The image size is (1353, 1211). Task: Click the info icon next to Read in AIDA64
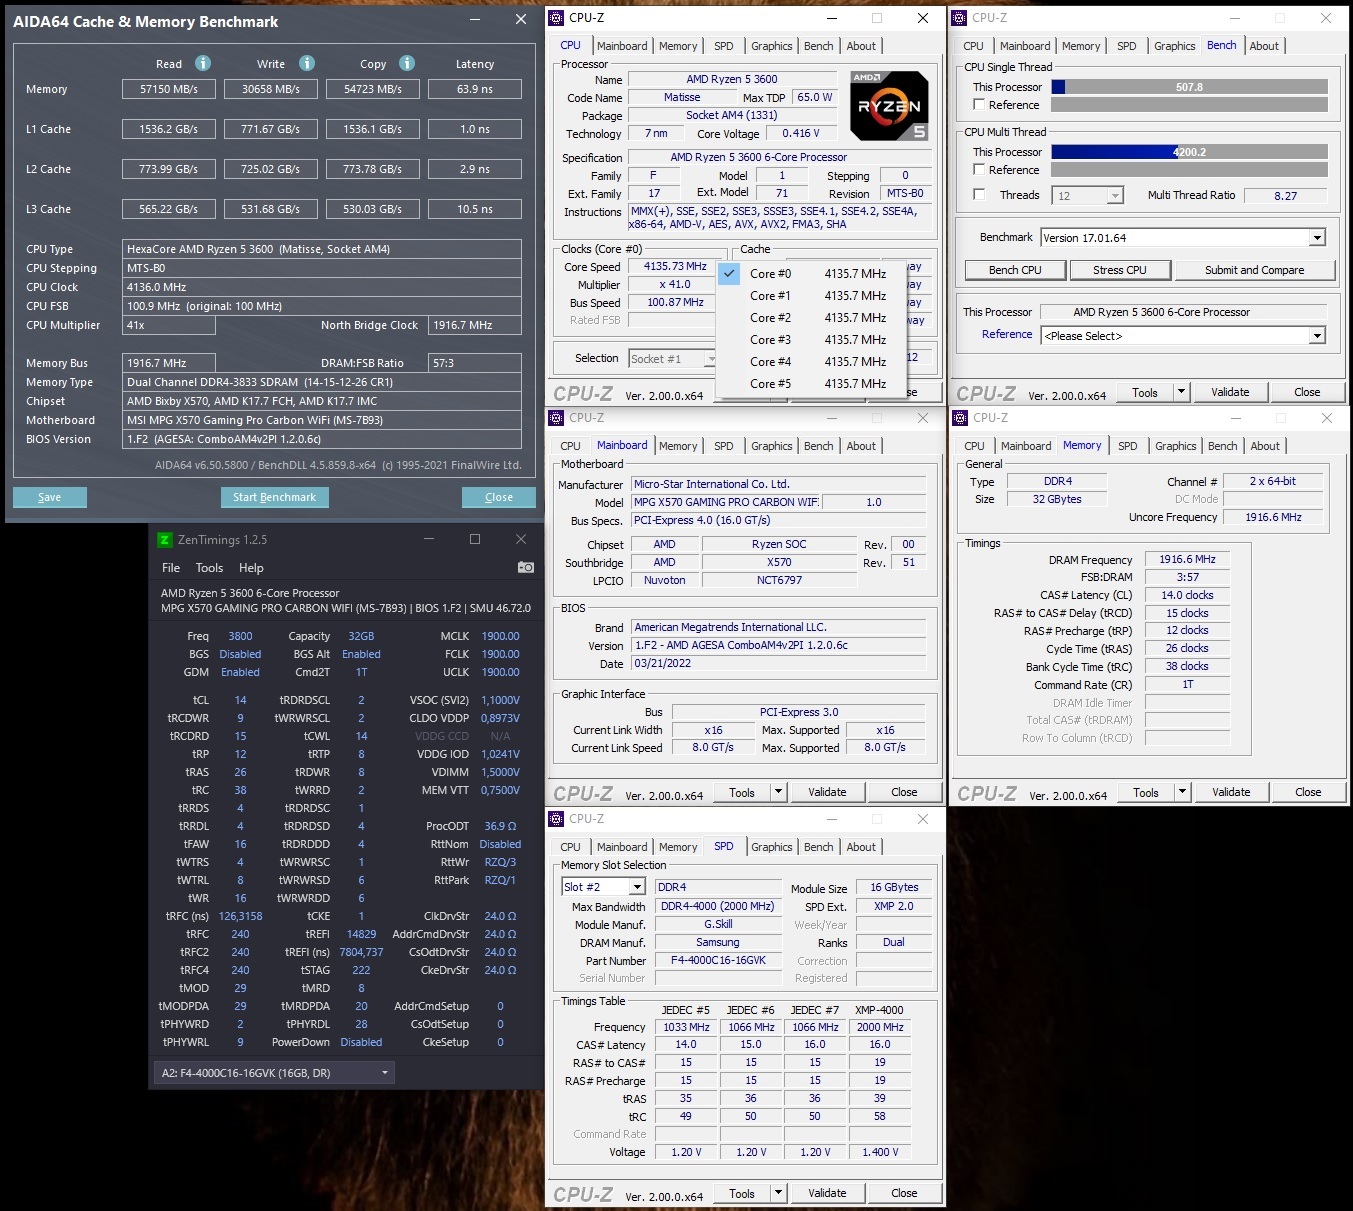coord(203,63)
